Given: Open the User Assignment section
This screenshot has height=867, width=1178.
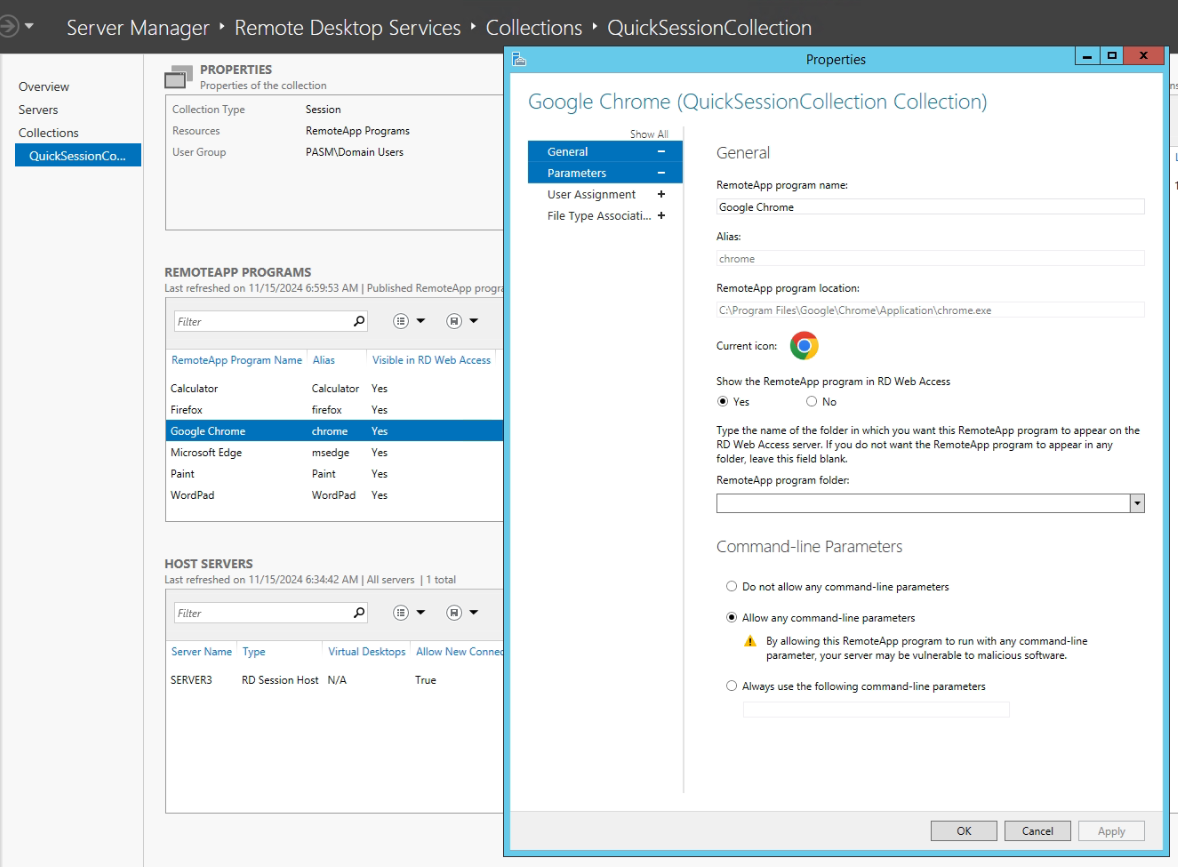Looking at the screenshot, I should [606, 195].
